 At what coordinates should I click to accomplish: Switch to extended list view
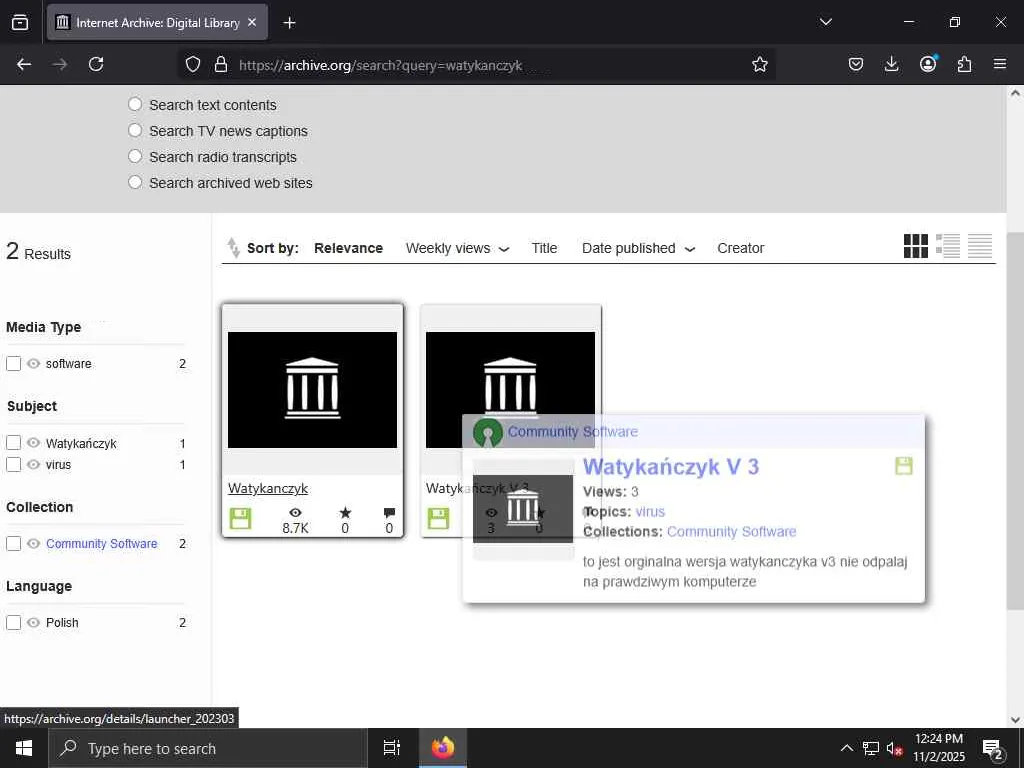point(948,246)
